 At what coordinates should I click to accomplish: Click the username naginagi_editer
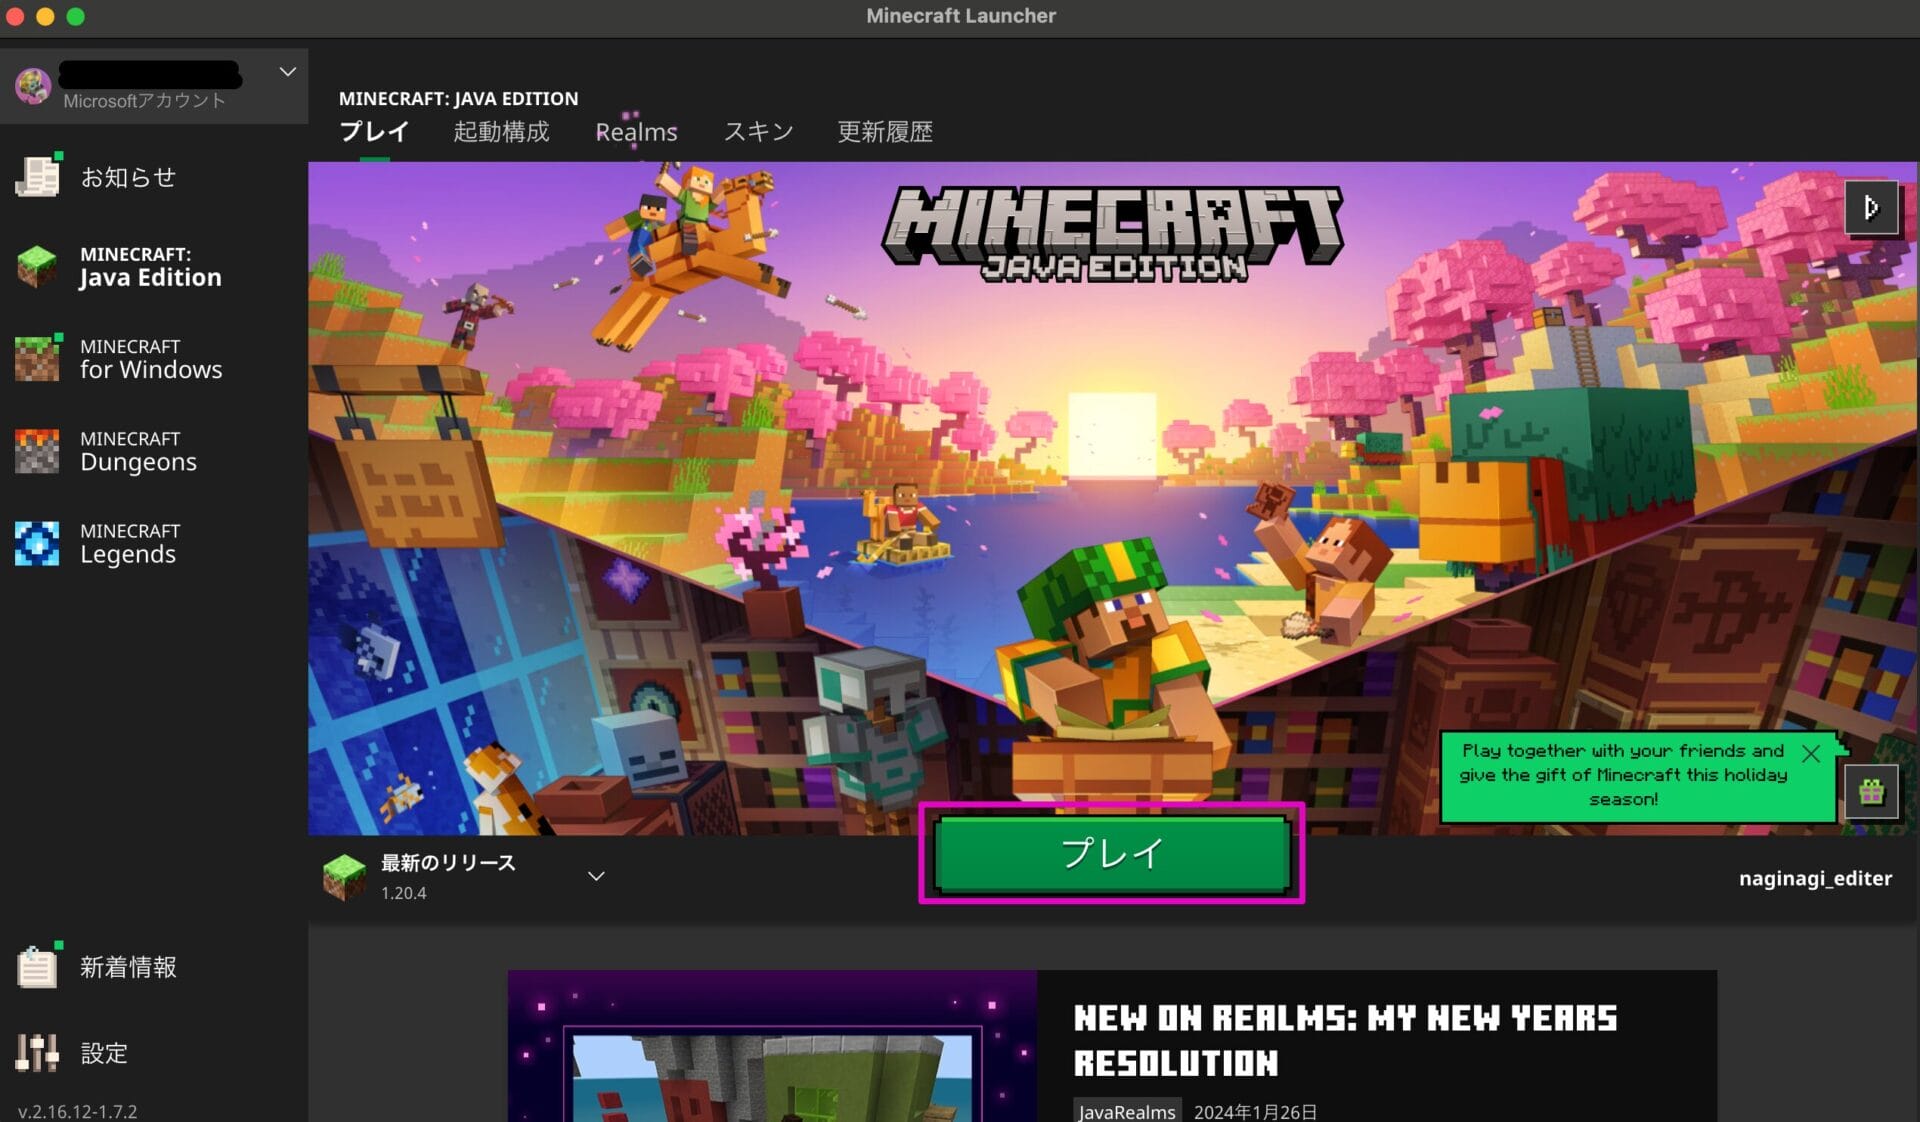[x=1816, y=878]
